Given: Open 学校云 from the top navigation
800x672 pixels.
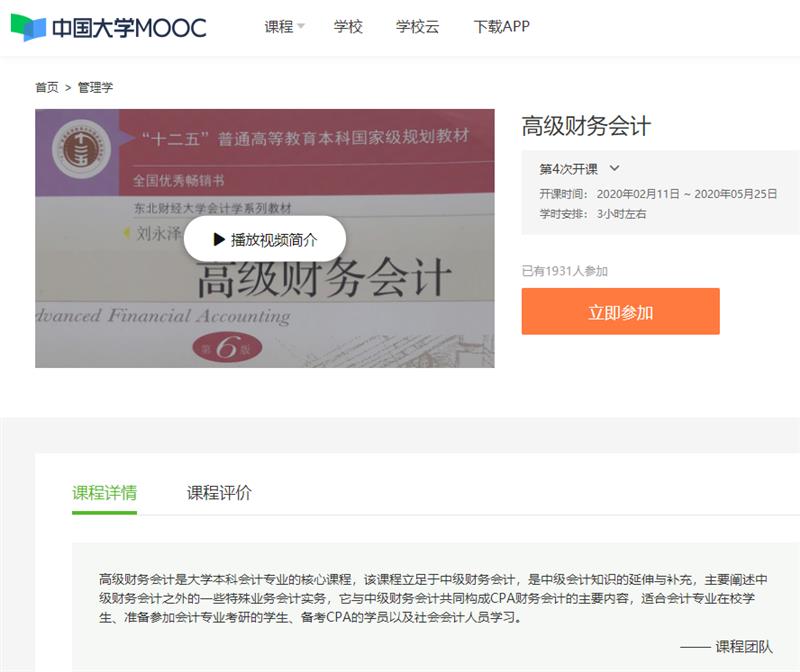Looking at the screenshot, I should tap(417, 27).
